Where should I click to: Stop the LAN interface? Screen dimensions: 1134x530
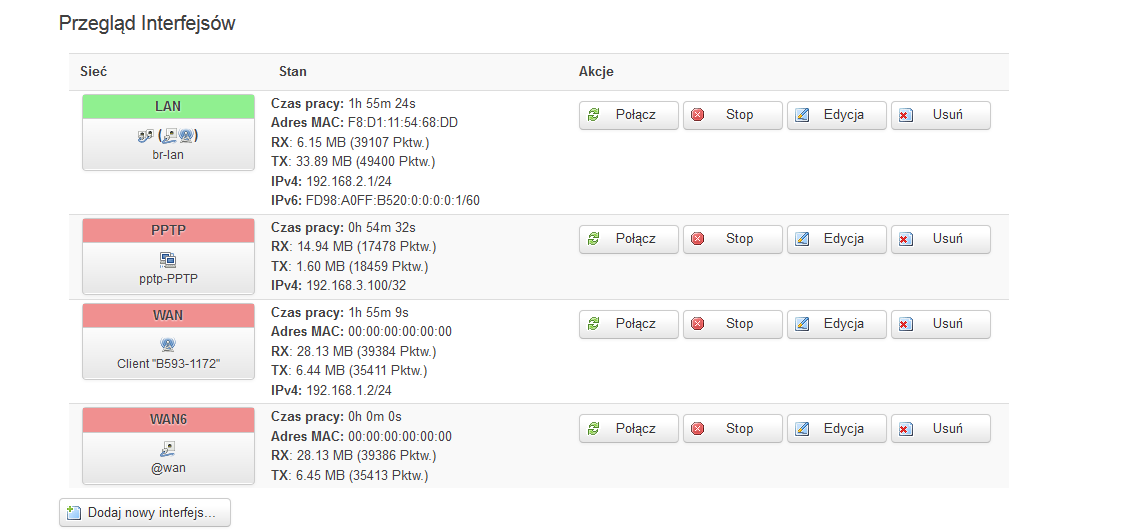(733, 115)
